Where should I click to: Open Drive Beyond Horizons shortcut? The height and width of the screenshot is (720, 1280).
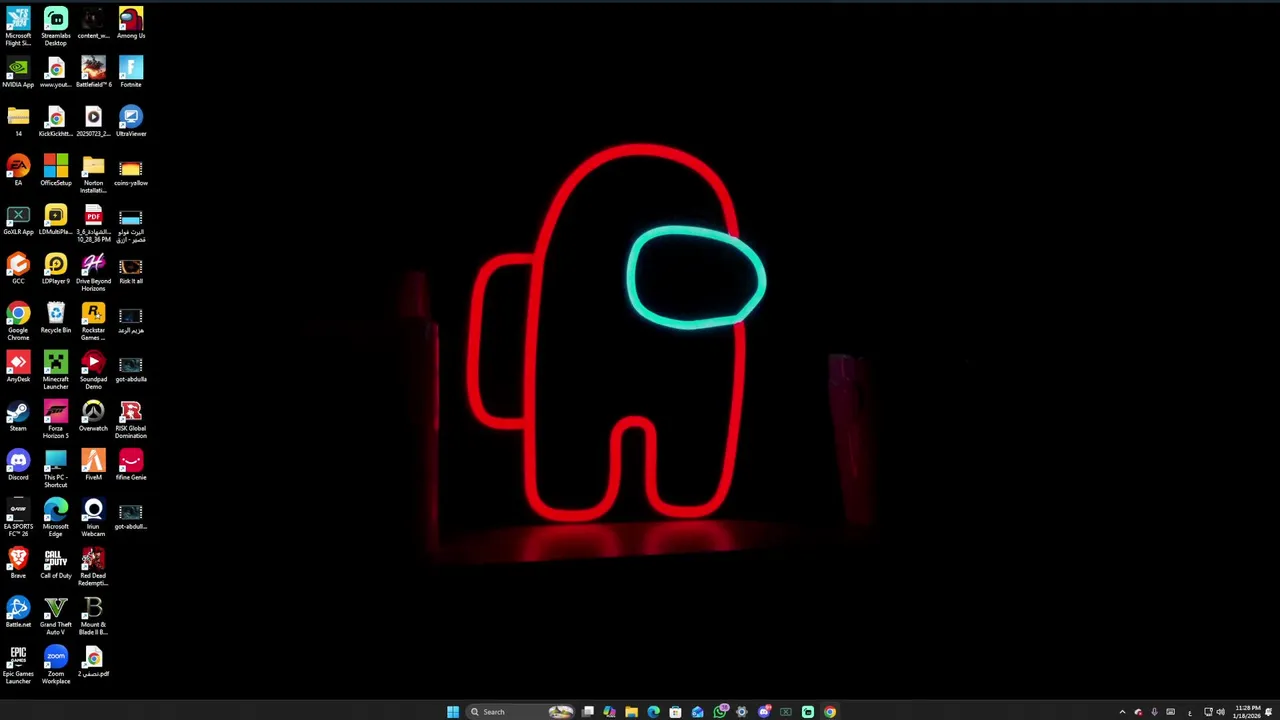(93, 272)
